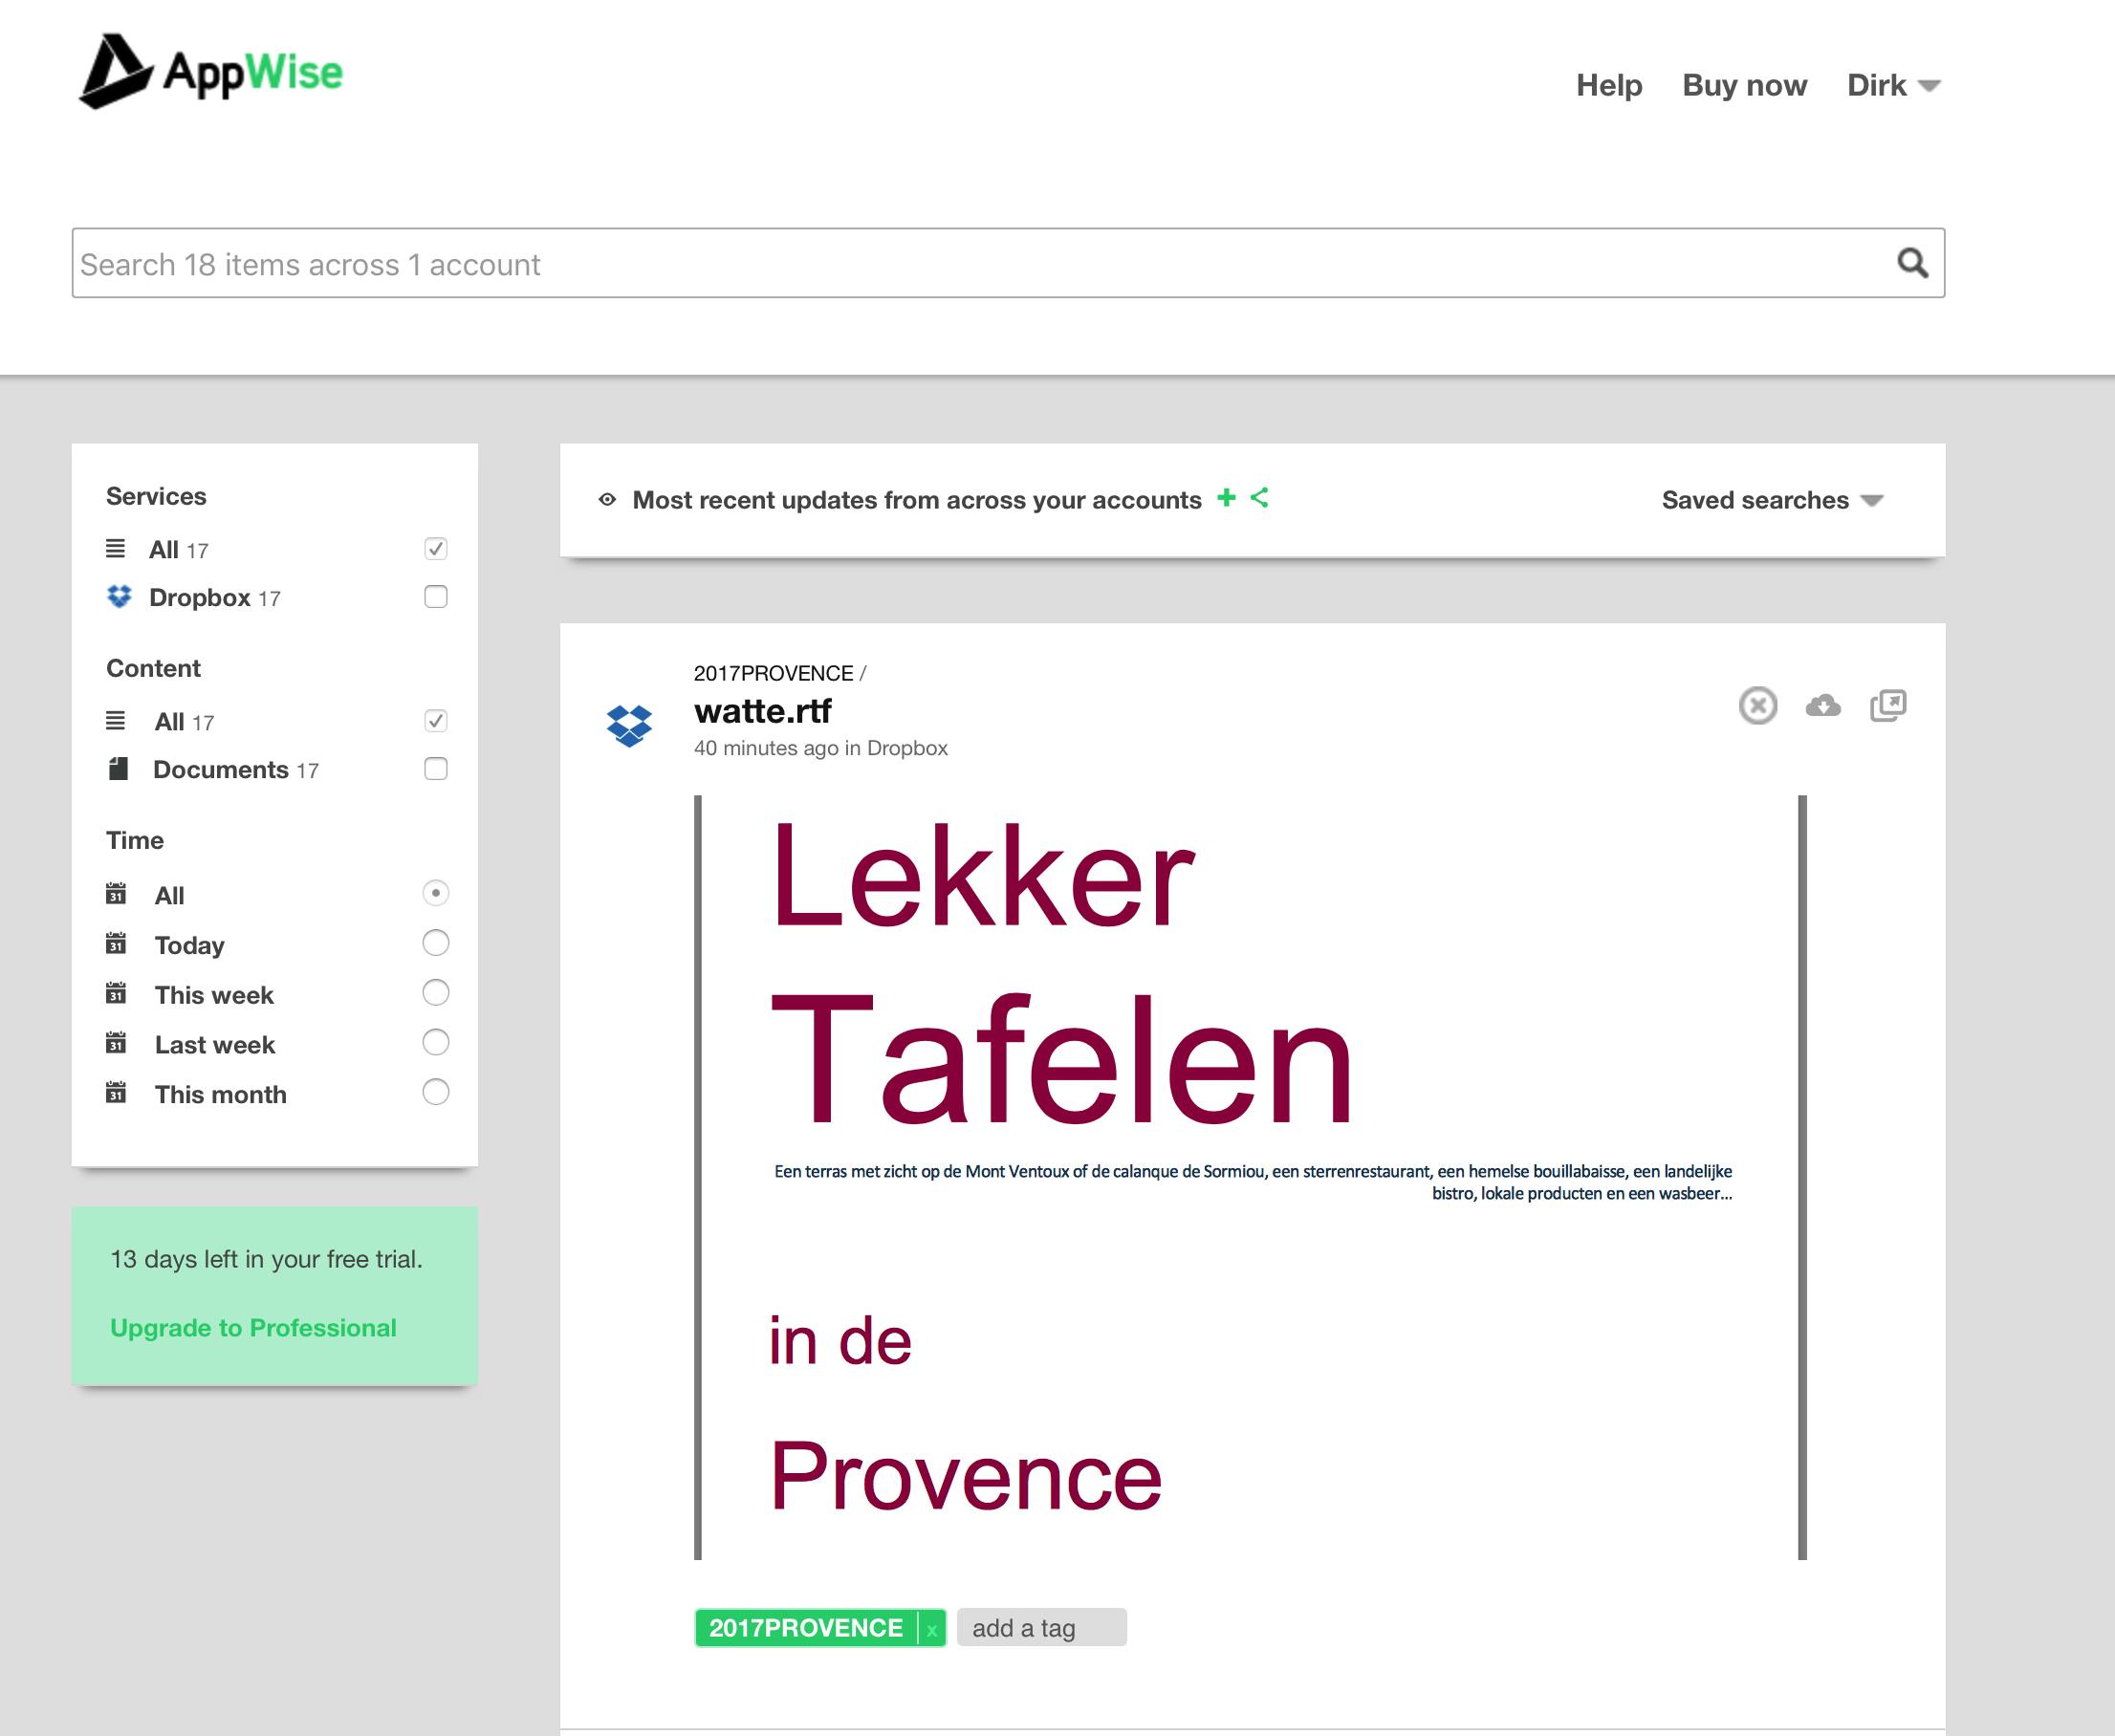Click the circled X remove icon
Image resolution: width=2115 pixels, height=1736 pixels.
pos(1757,706)
